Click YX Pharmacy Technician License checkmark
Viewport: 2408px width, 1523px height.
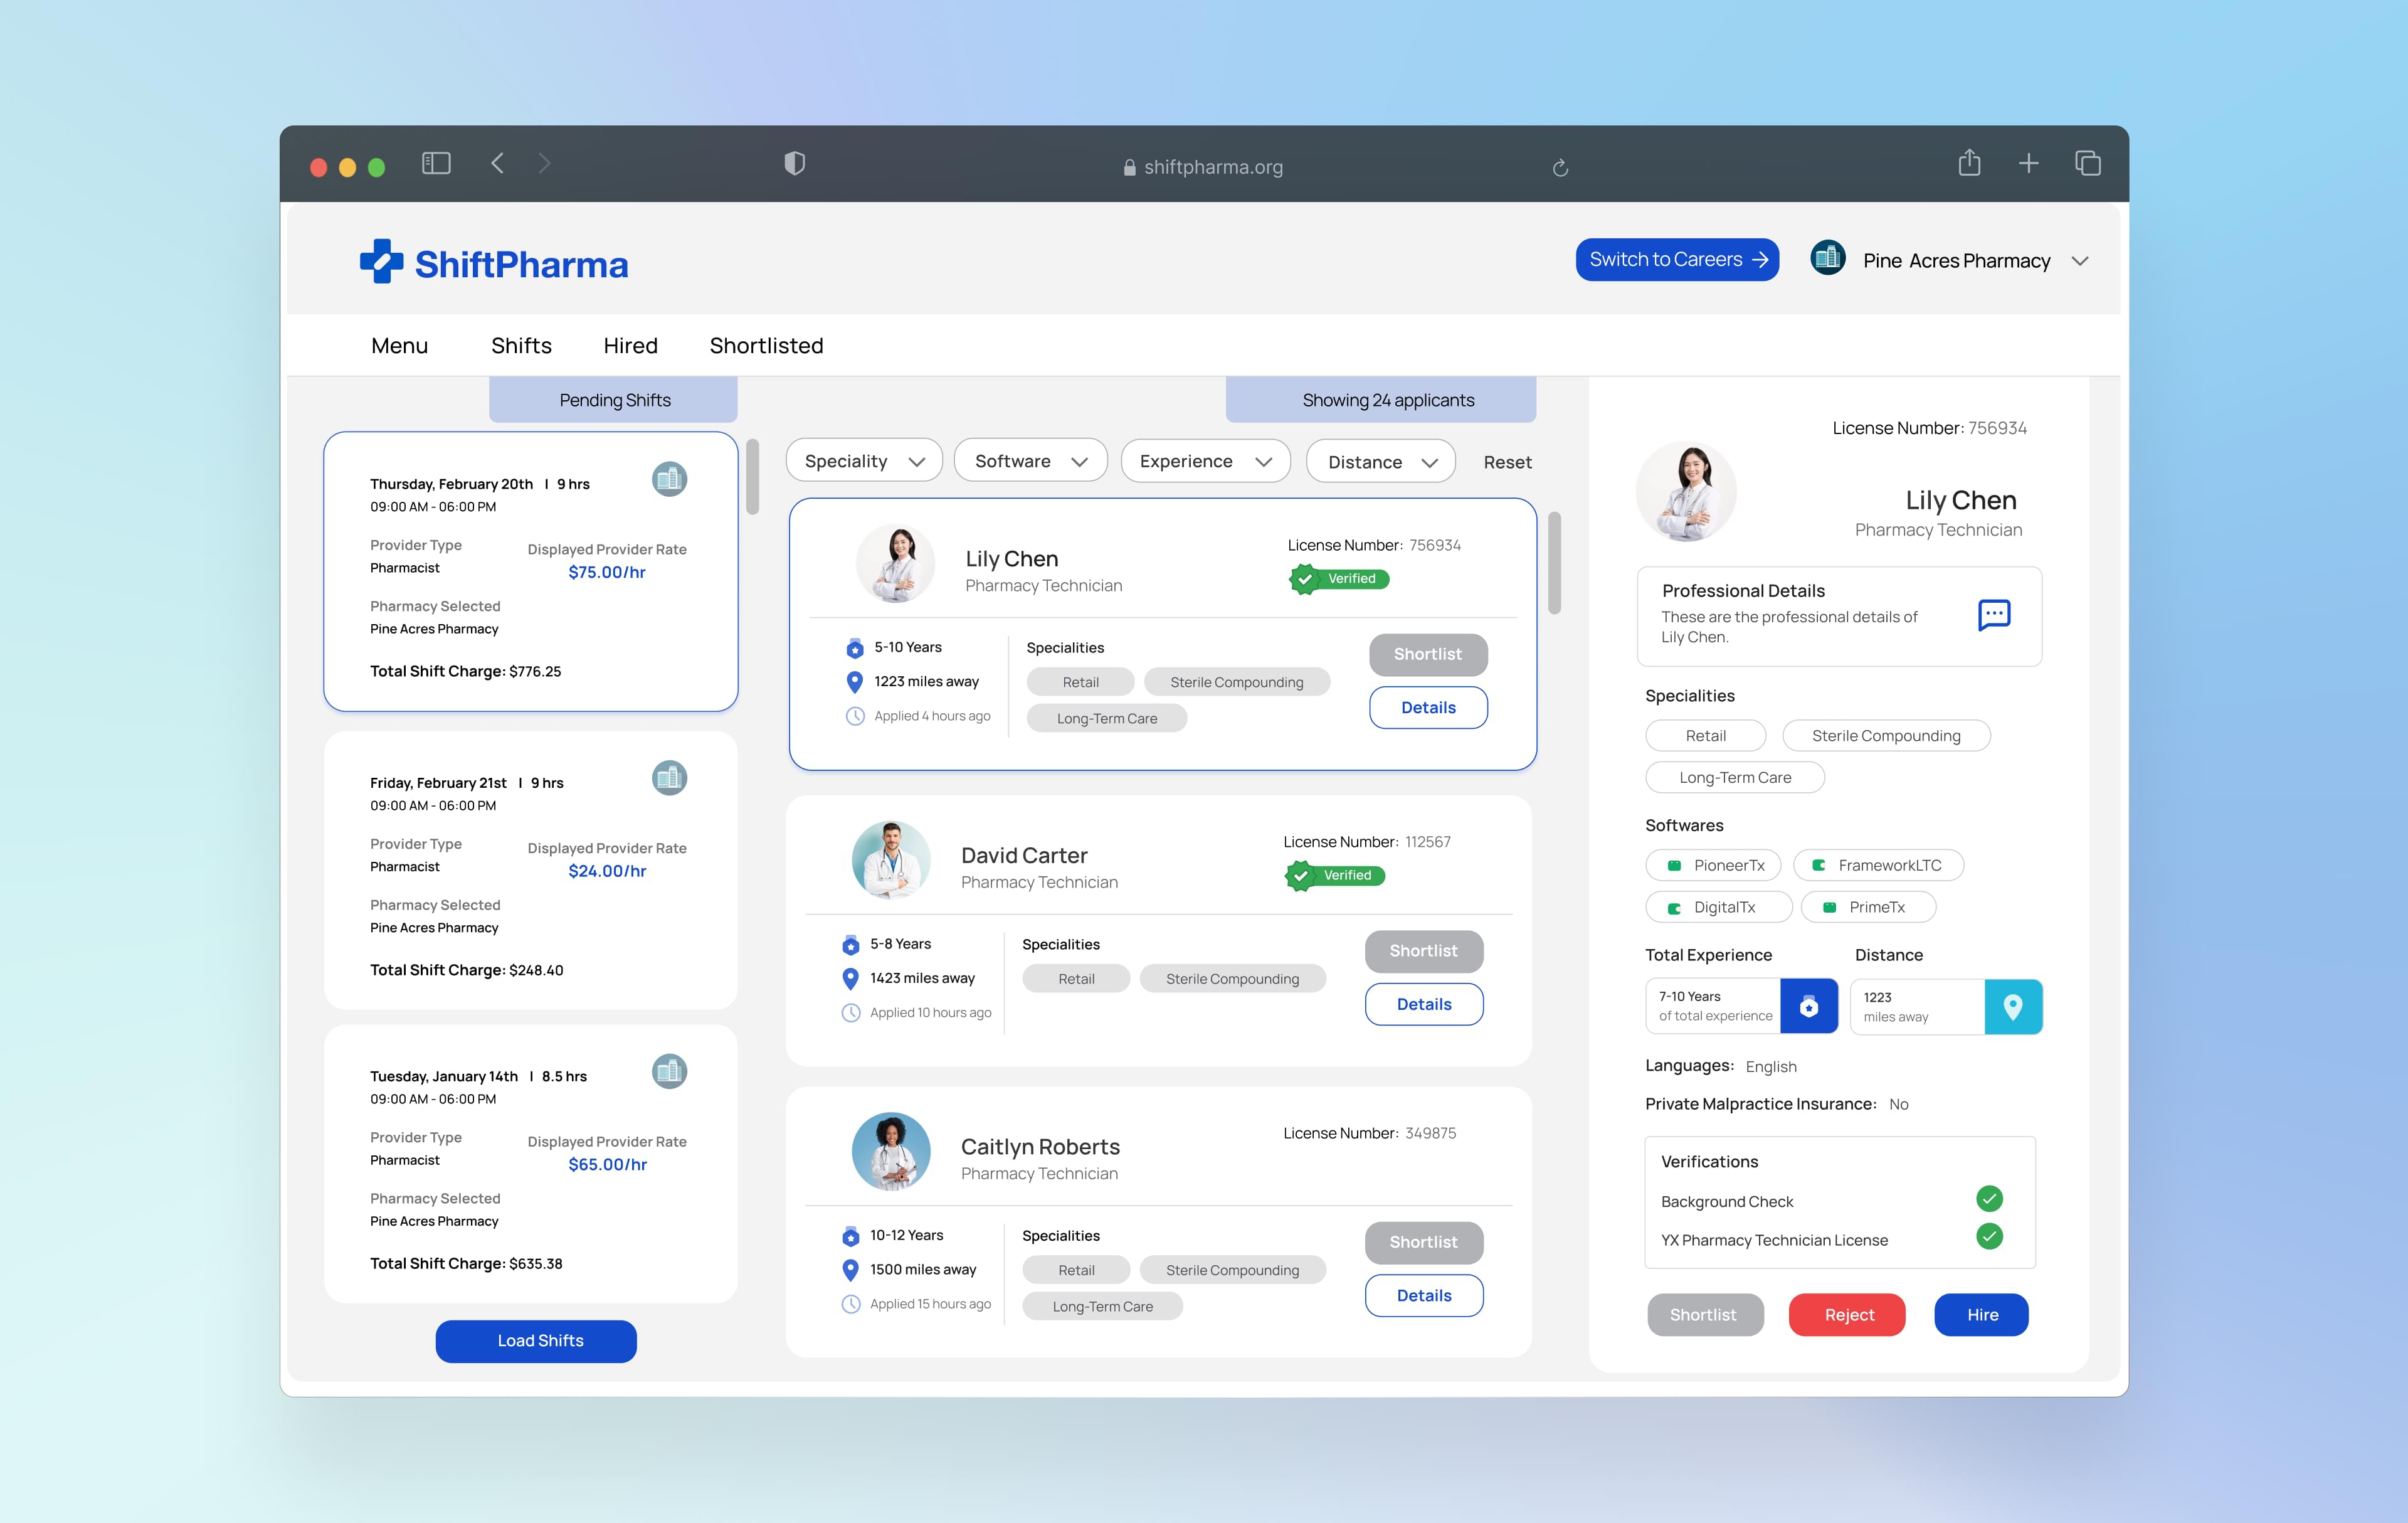(1989, 1237)
